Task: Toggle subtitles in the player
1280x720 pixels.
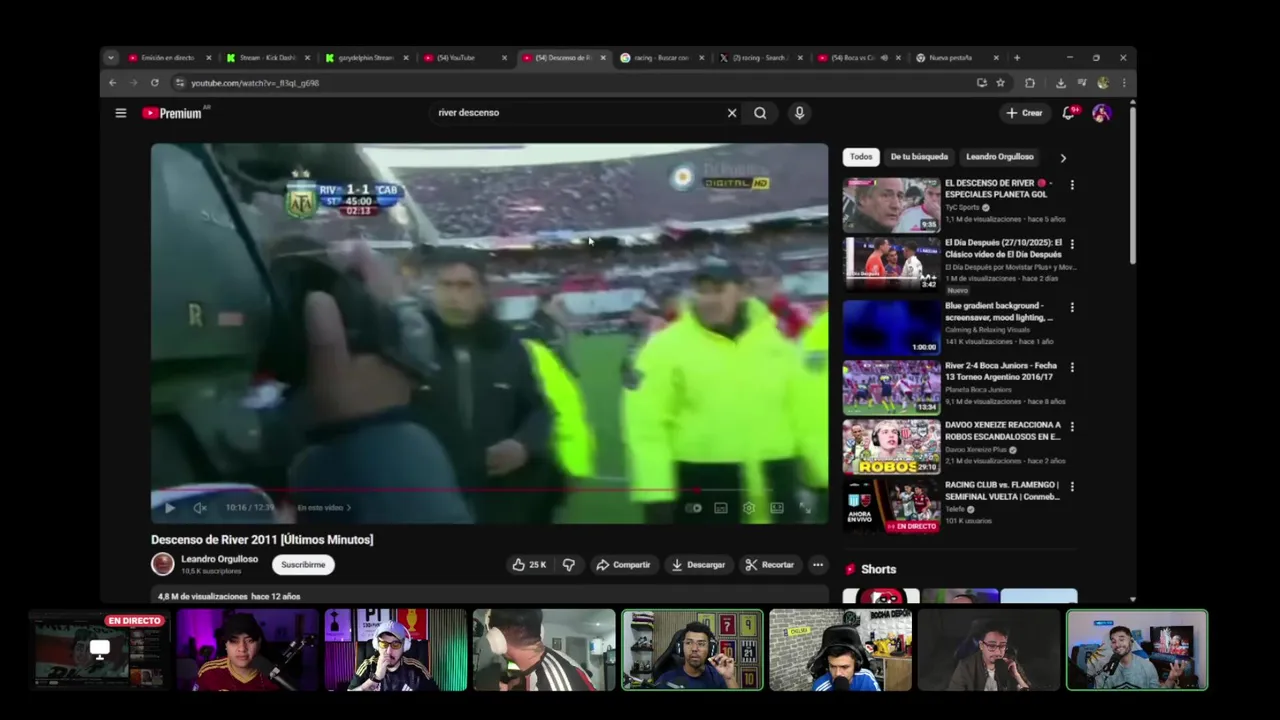Action: [721, 508]
